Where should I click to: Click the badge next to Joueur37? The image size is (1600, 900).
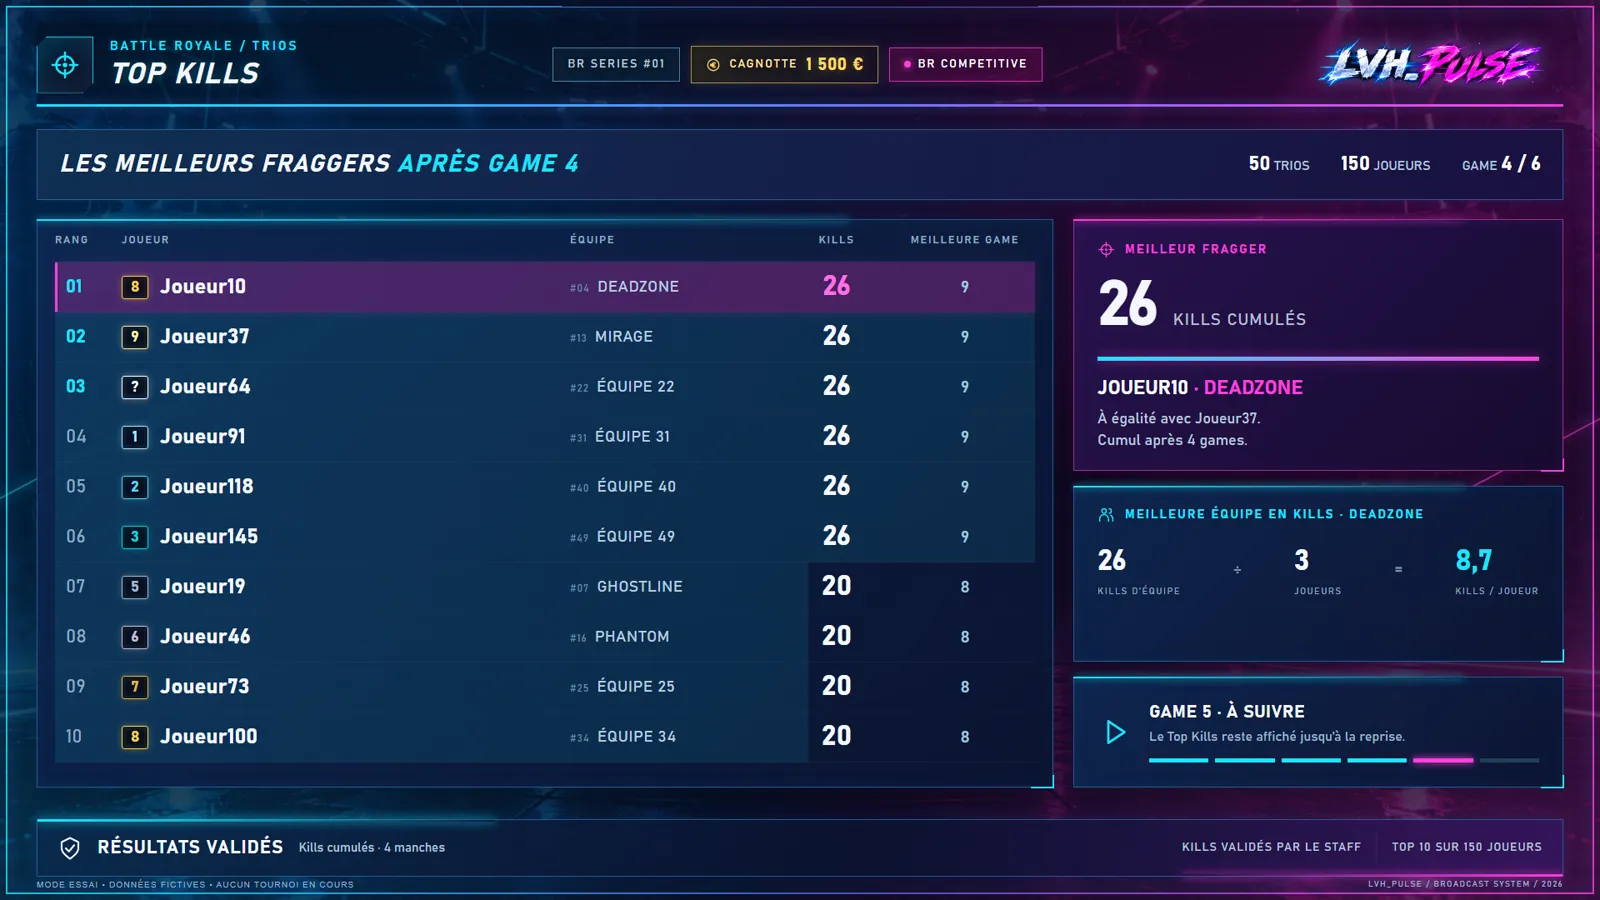click(x=135, y=337)
